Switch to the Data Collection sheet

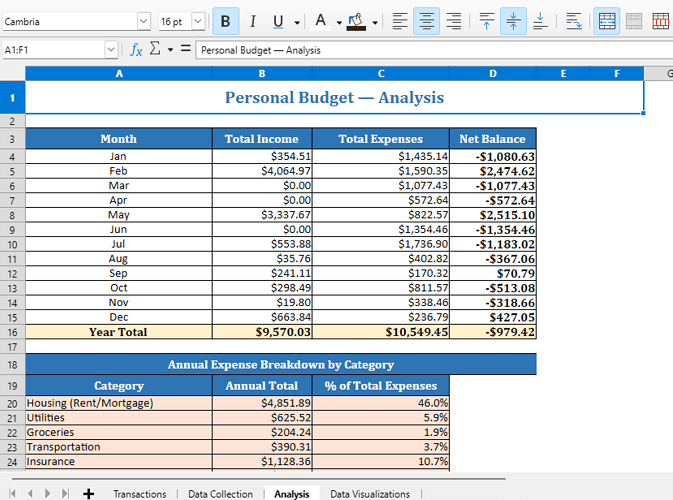pos(221,494)
